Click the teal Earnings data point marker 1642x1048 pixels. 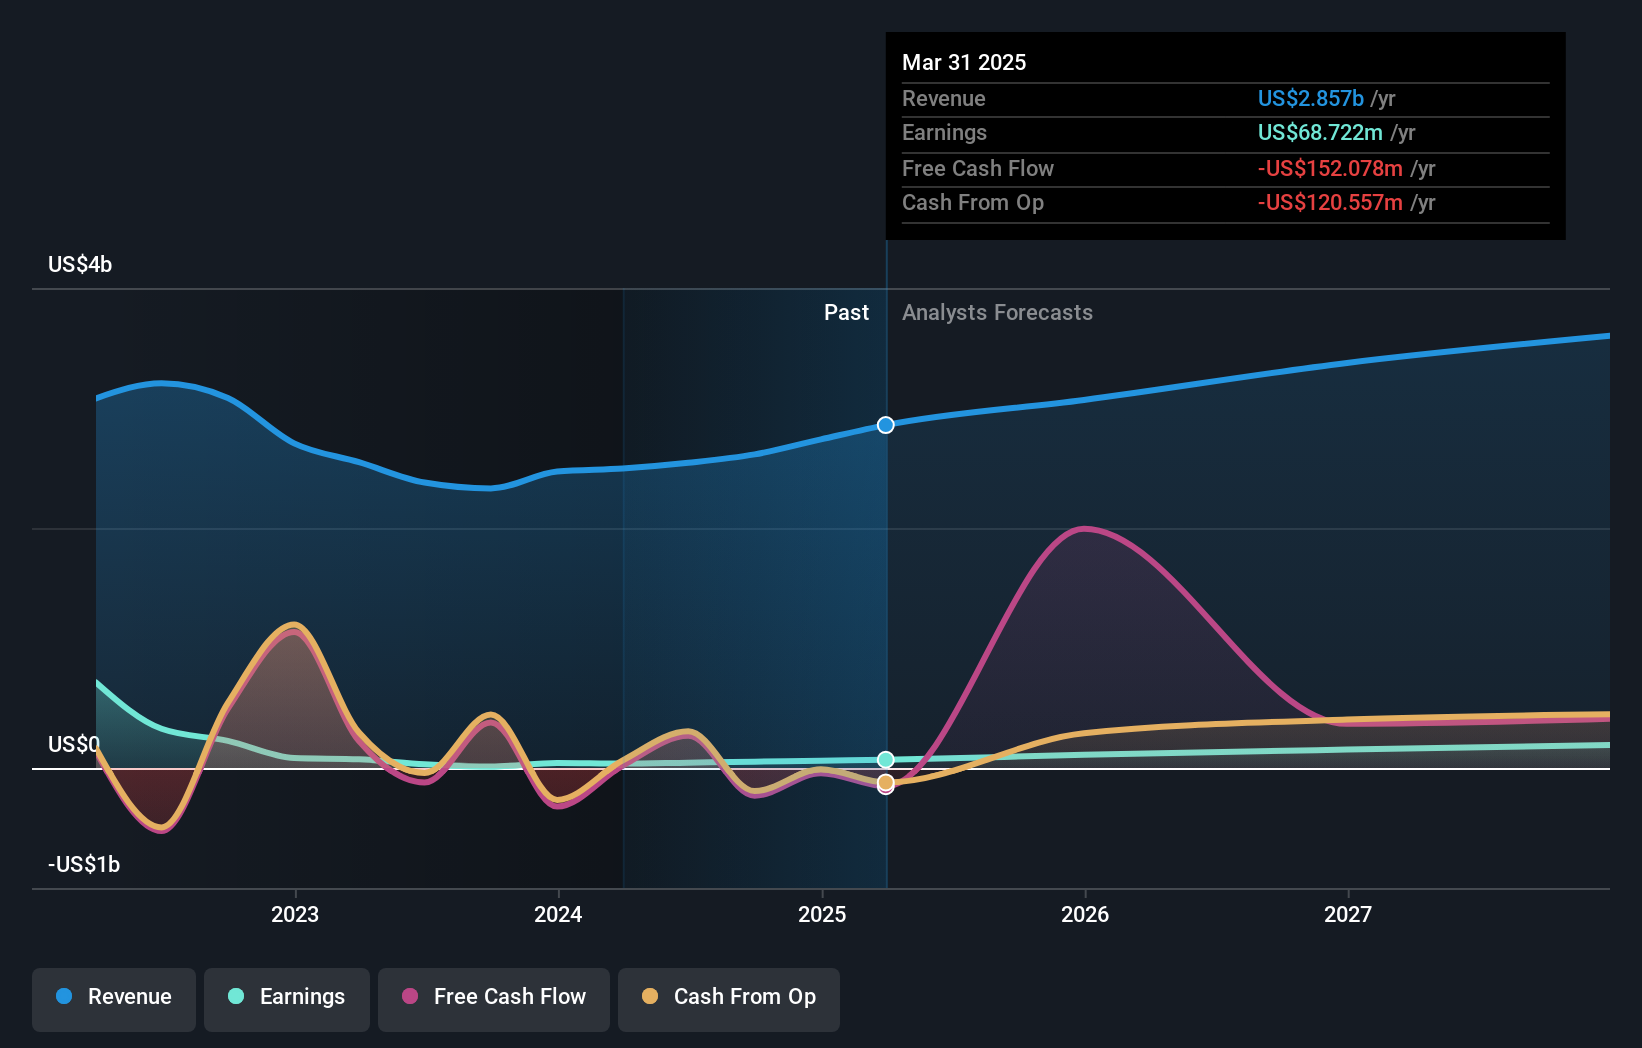[886, 760]
